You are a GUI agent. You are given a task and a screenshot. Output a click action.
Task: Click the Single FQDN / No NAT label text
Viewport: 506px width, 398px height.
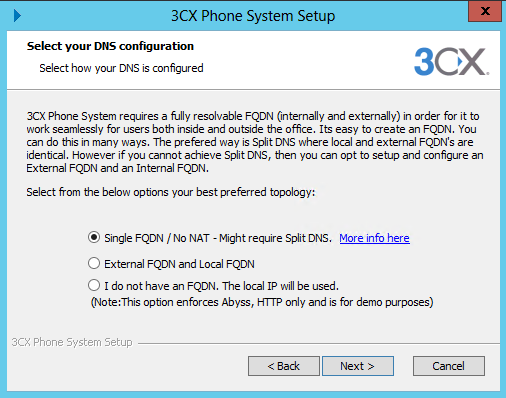[x=218, y=238]
